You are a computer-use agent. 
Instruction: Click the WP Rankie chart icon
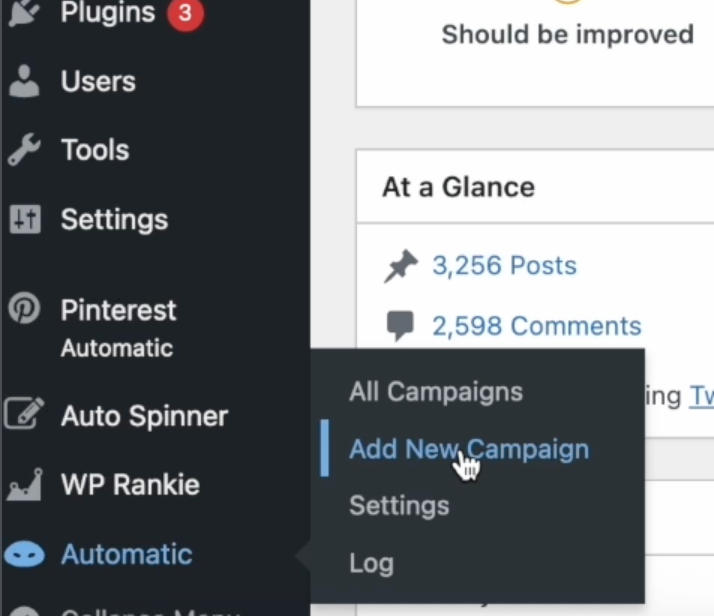coord(24,485)
